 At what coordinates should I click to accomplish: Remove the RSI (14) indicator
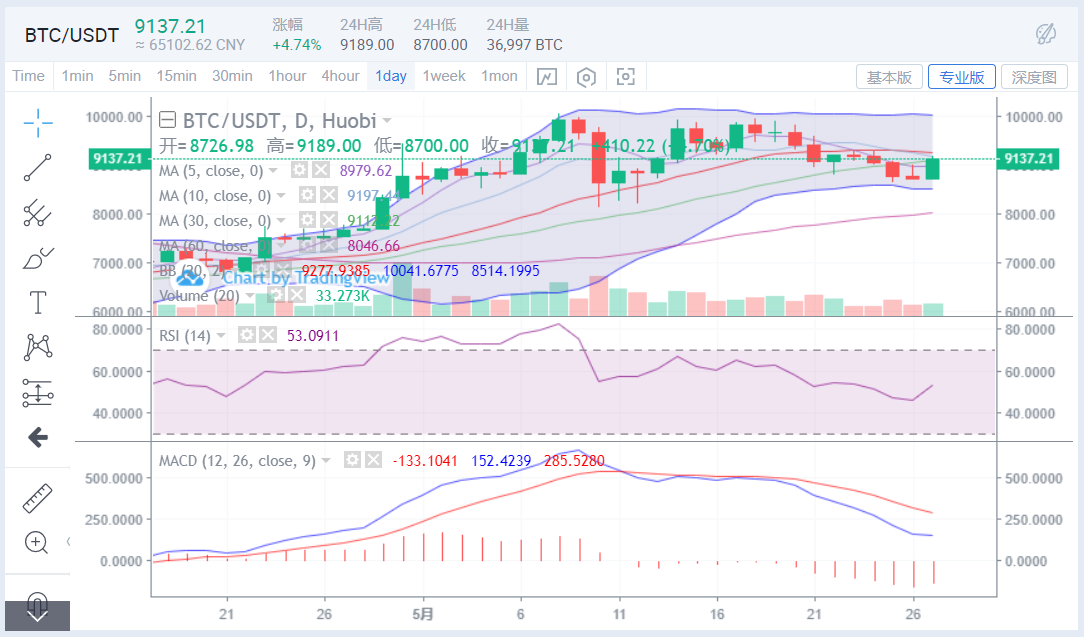[x=268, y=335]
